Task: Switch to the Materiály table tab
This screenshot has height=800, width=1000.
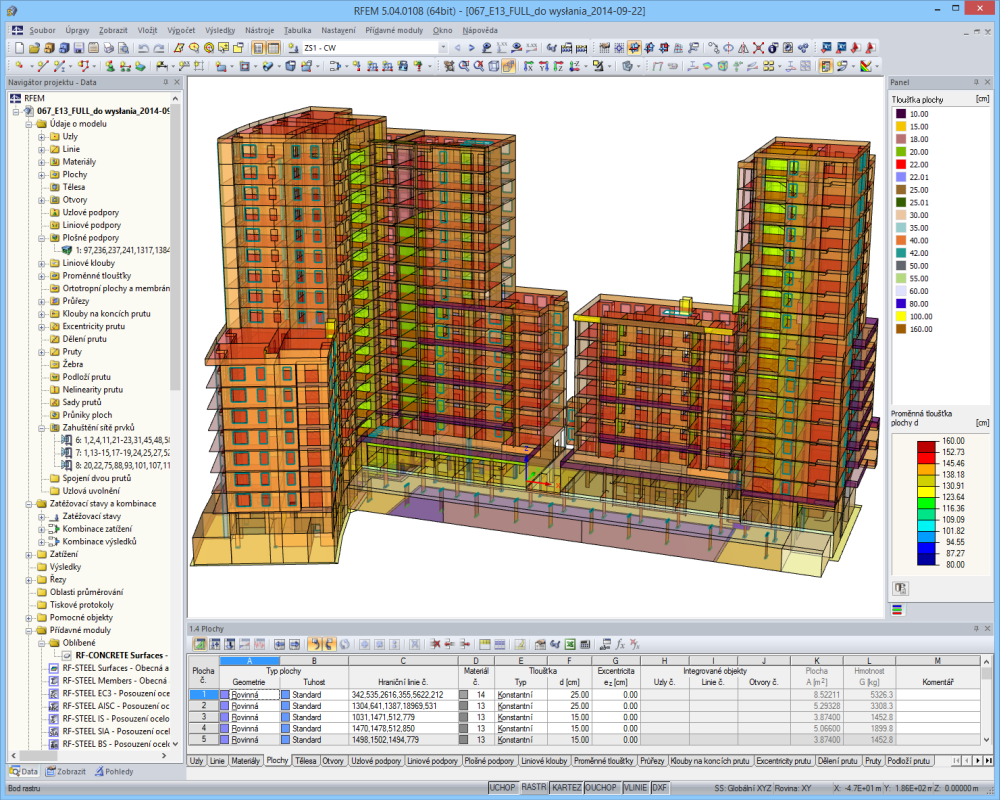Action: 245,761
